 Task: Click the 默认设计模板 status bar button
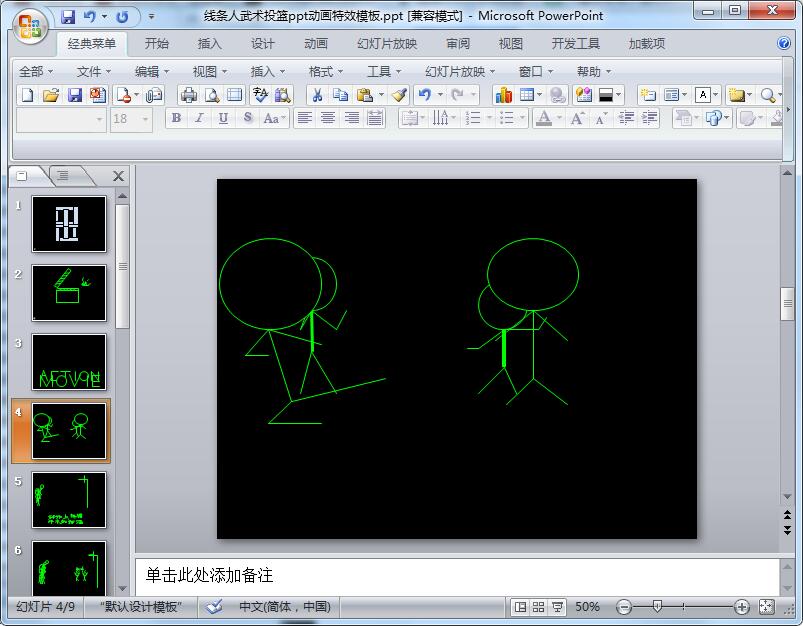[140, 607]
